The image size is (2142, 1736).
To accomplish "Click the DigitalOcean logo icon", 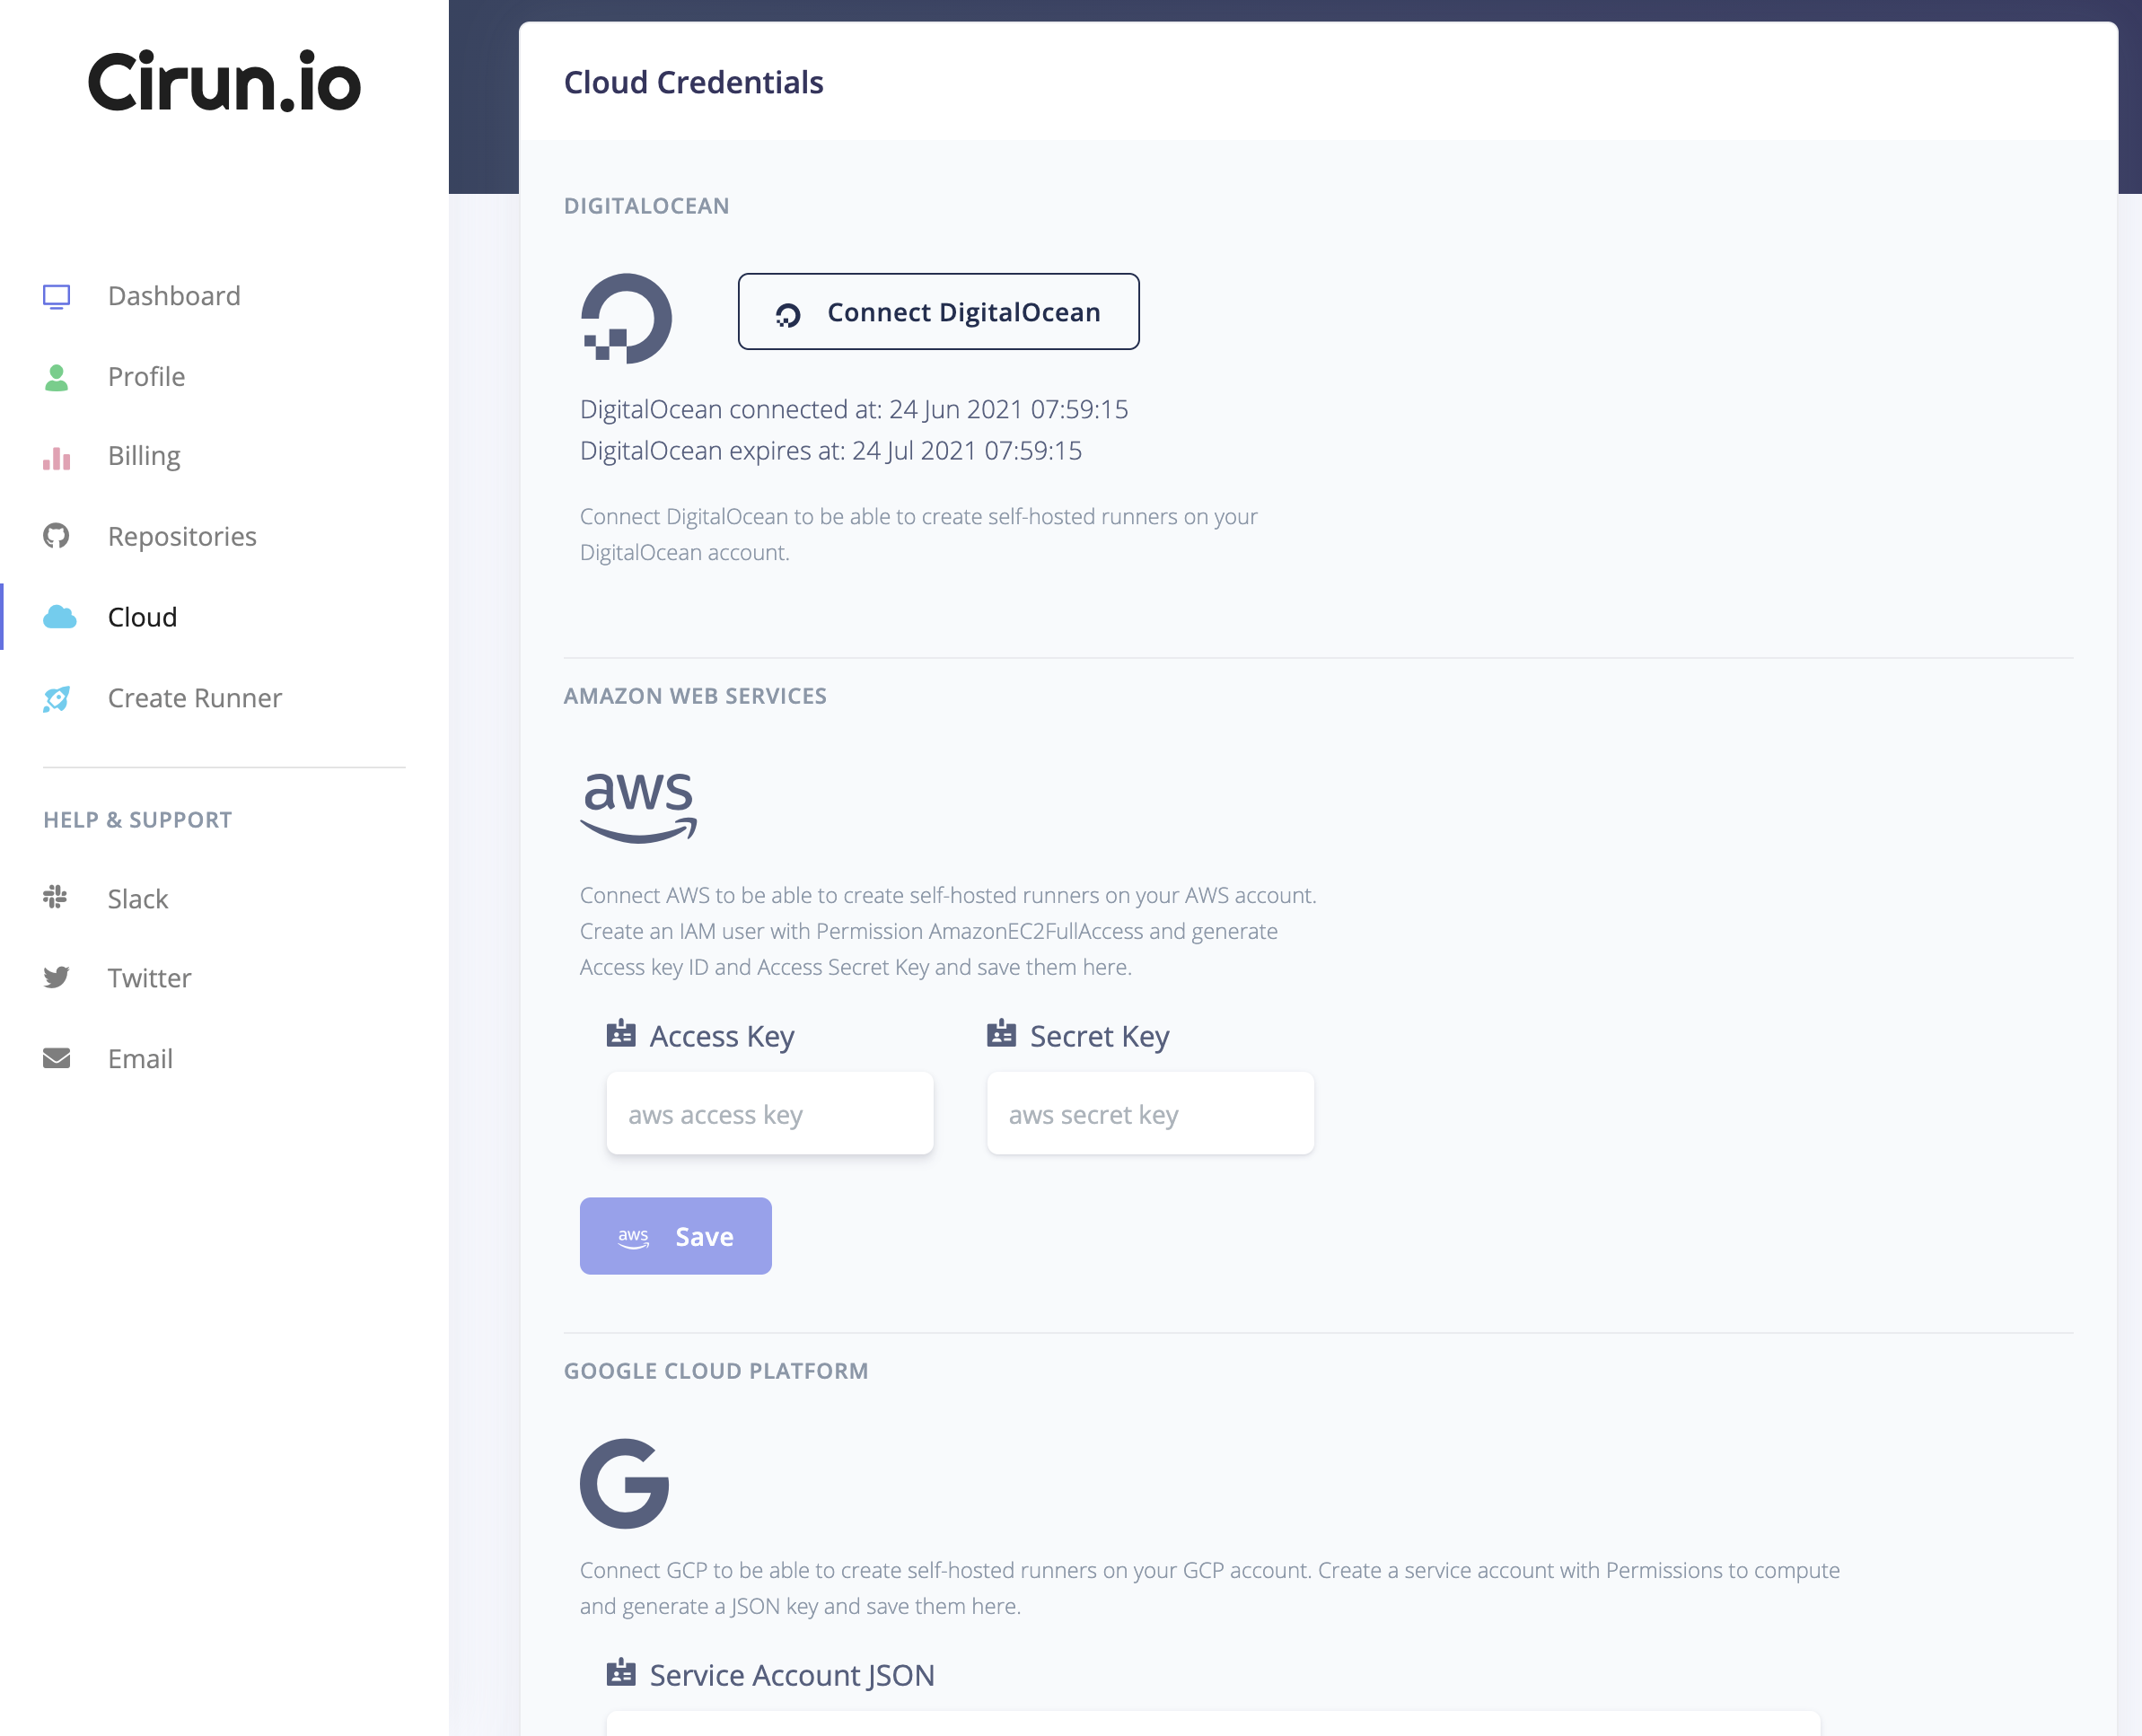I will click(x=628, y=315).
